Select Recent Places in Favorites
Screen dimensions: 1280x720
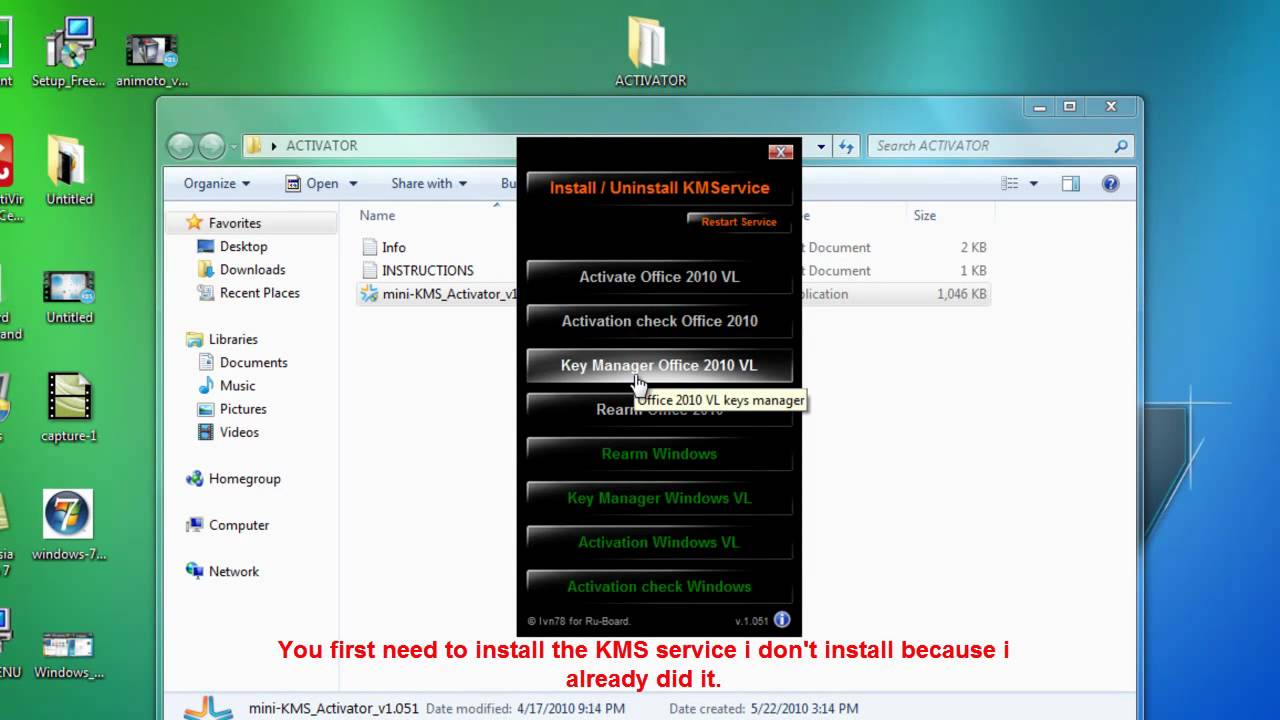click(x=259, y=293)
